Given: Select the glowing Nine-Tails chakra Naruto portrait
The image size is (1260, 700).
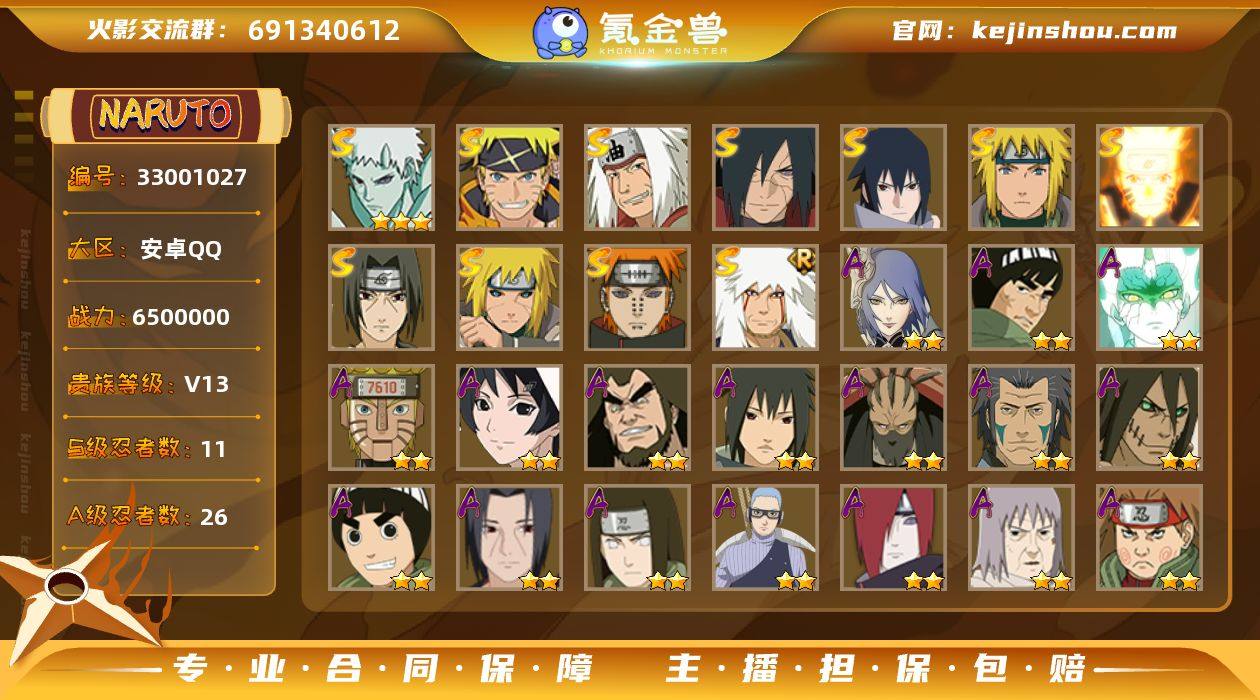Looking at the screenshot, I should point(1149,177).
